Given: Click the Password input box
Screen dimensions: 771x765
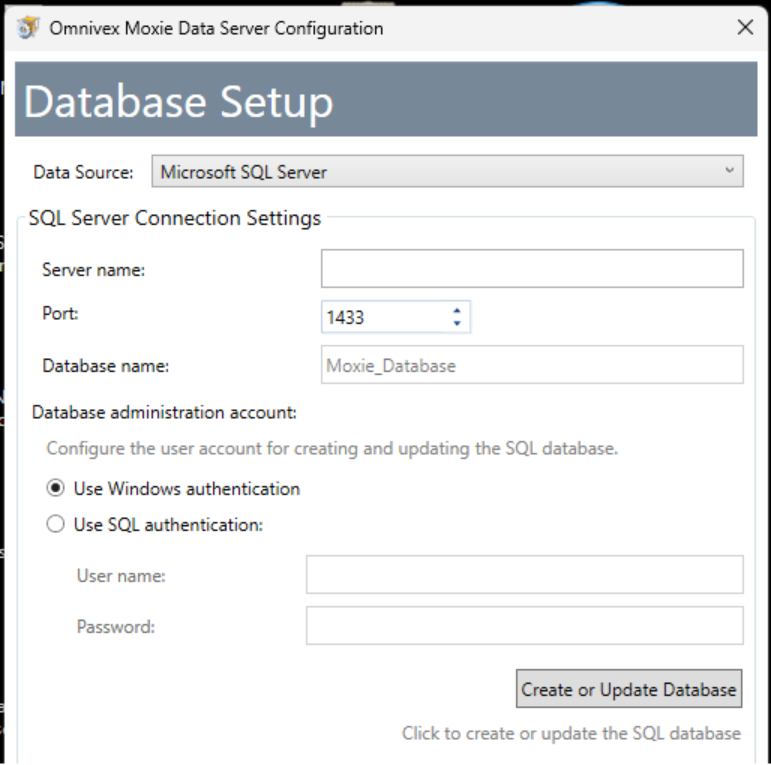Looking at the screenshot, I should [524, 626].
